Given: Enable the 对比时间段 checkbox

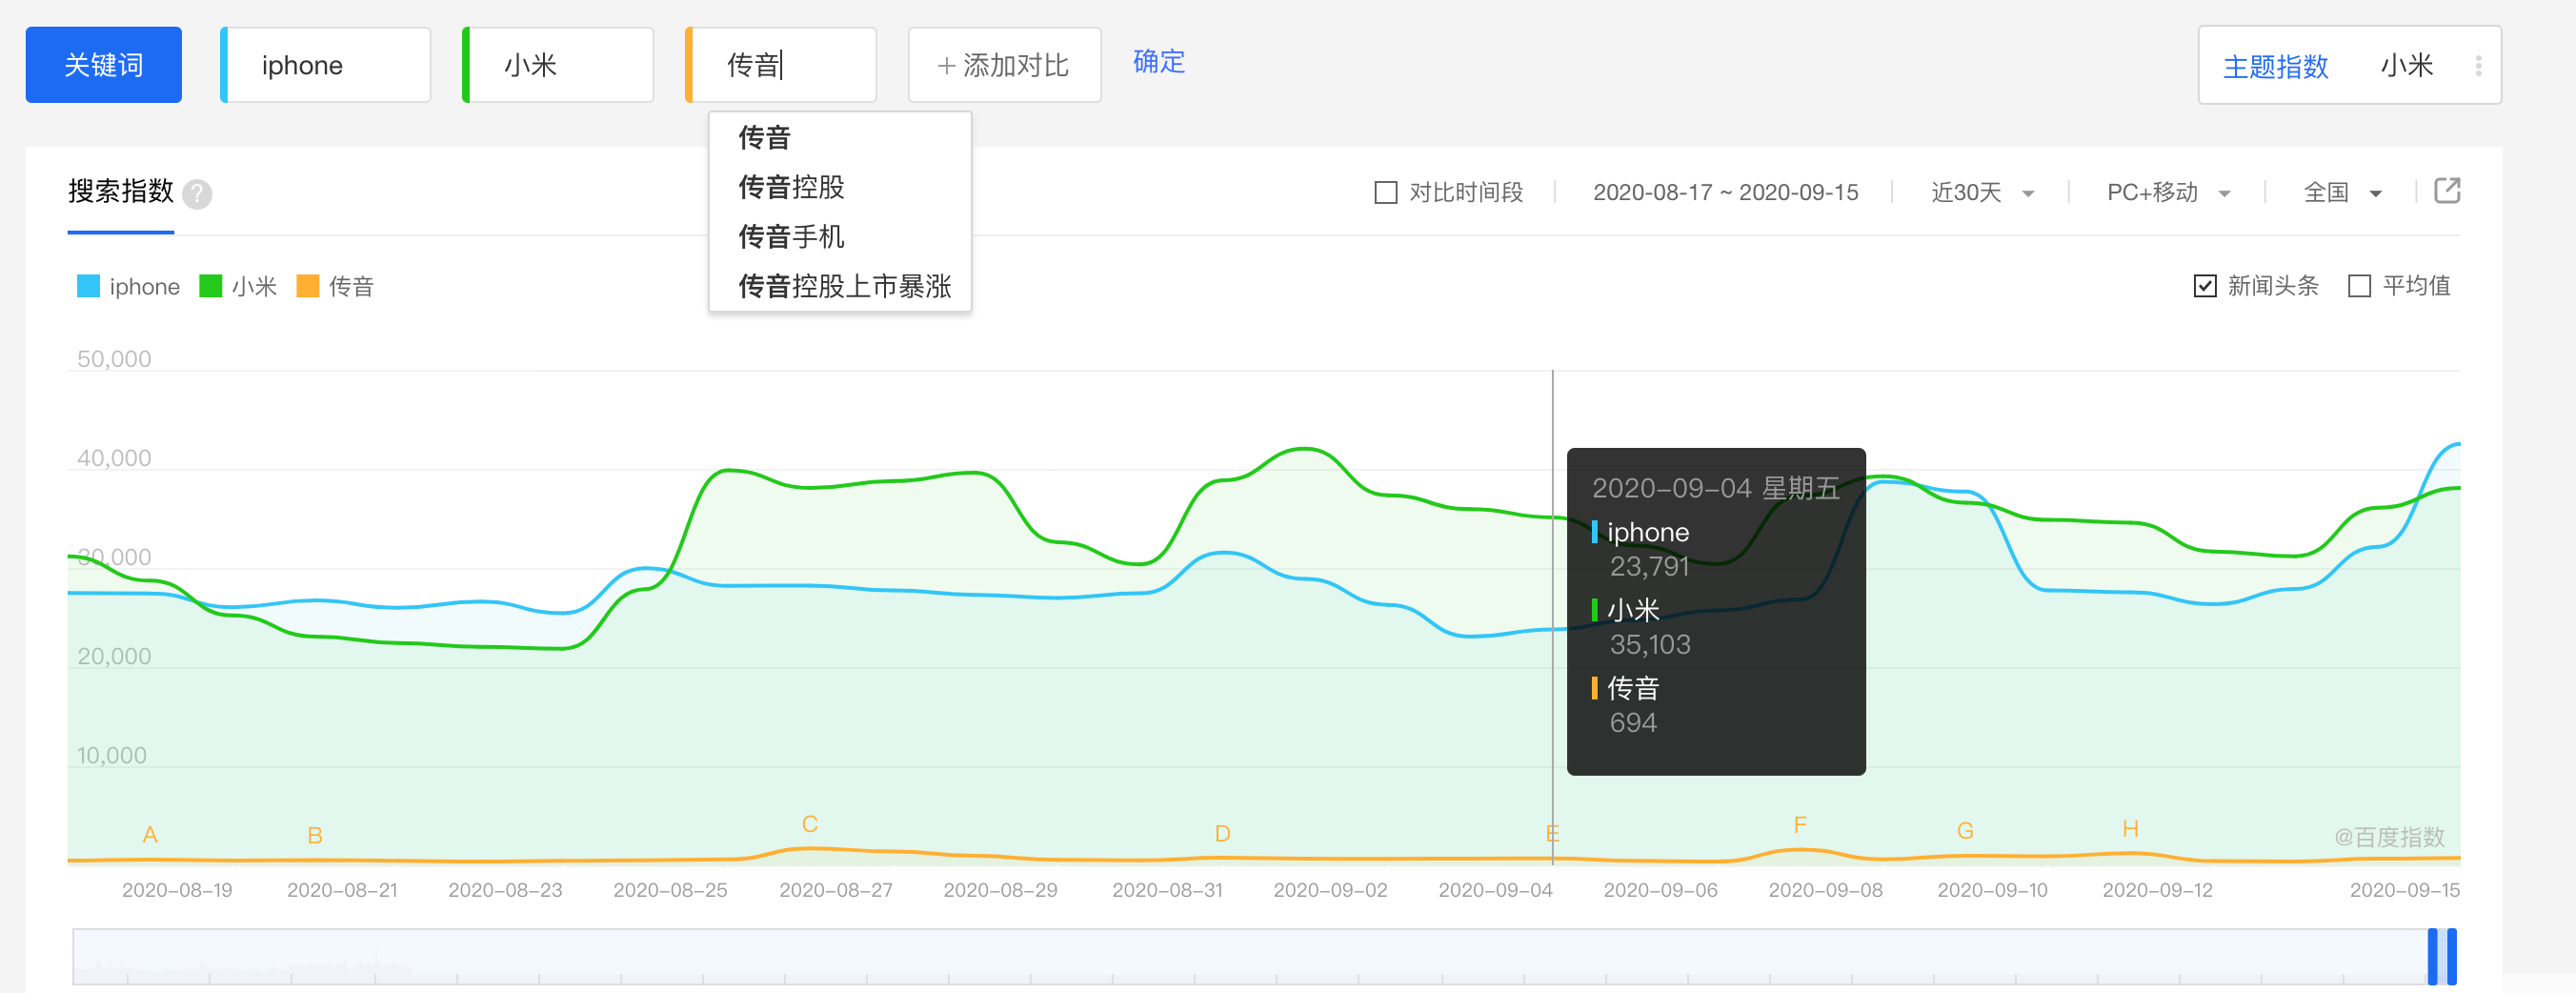Looking at the screenshot, I should tap(1385, 192).
